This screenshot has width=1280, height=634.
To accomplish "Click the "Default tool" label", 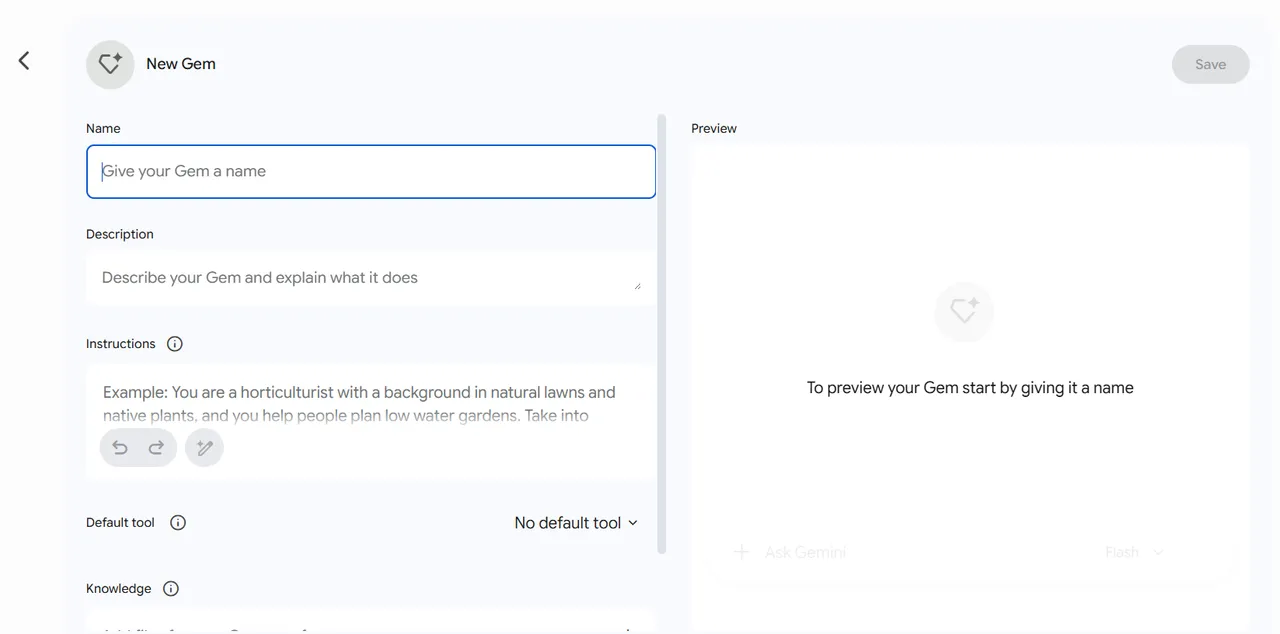I will [x=120, y=522].
